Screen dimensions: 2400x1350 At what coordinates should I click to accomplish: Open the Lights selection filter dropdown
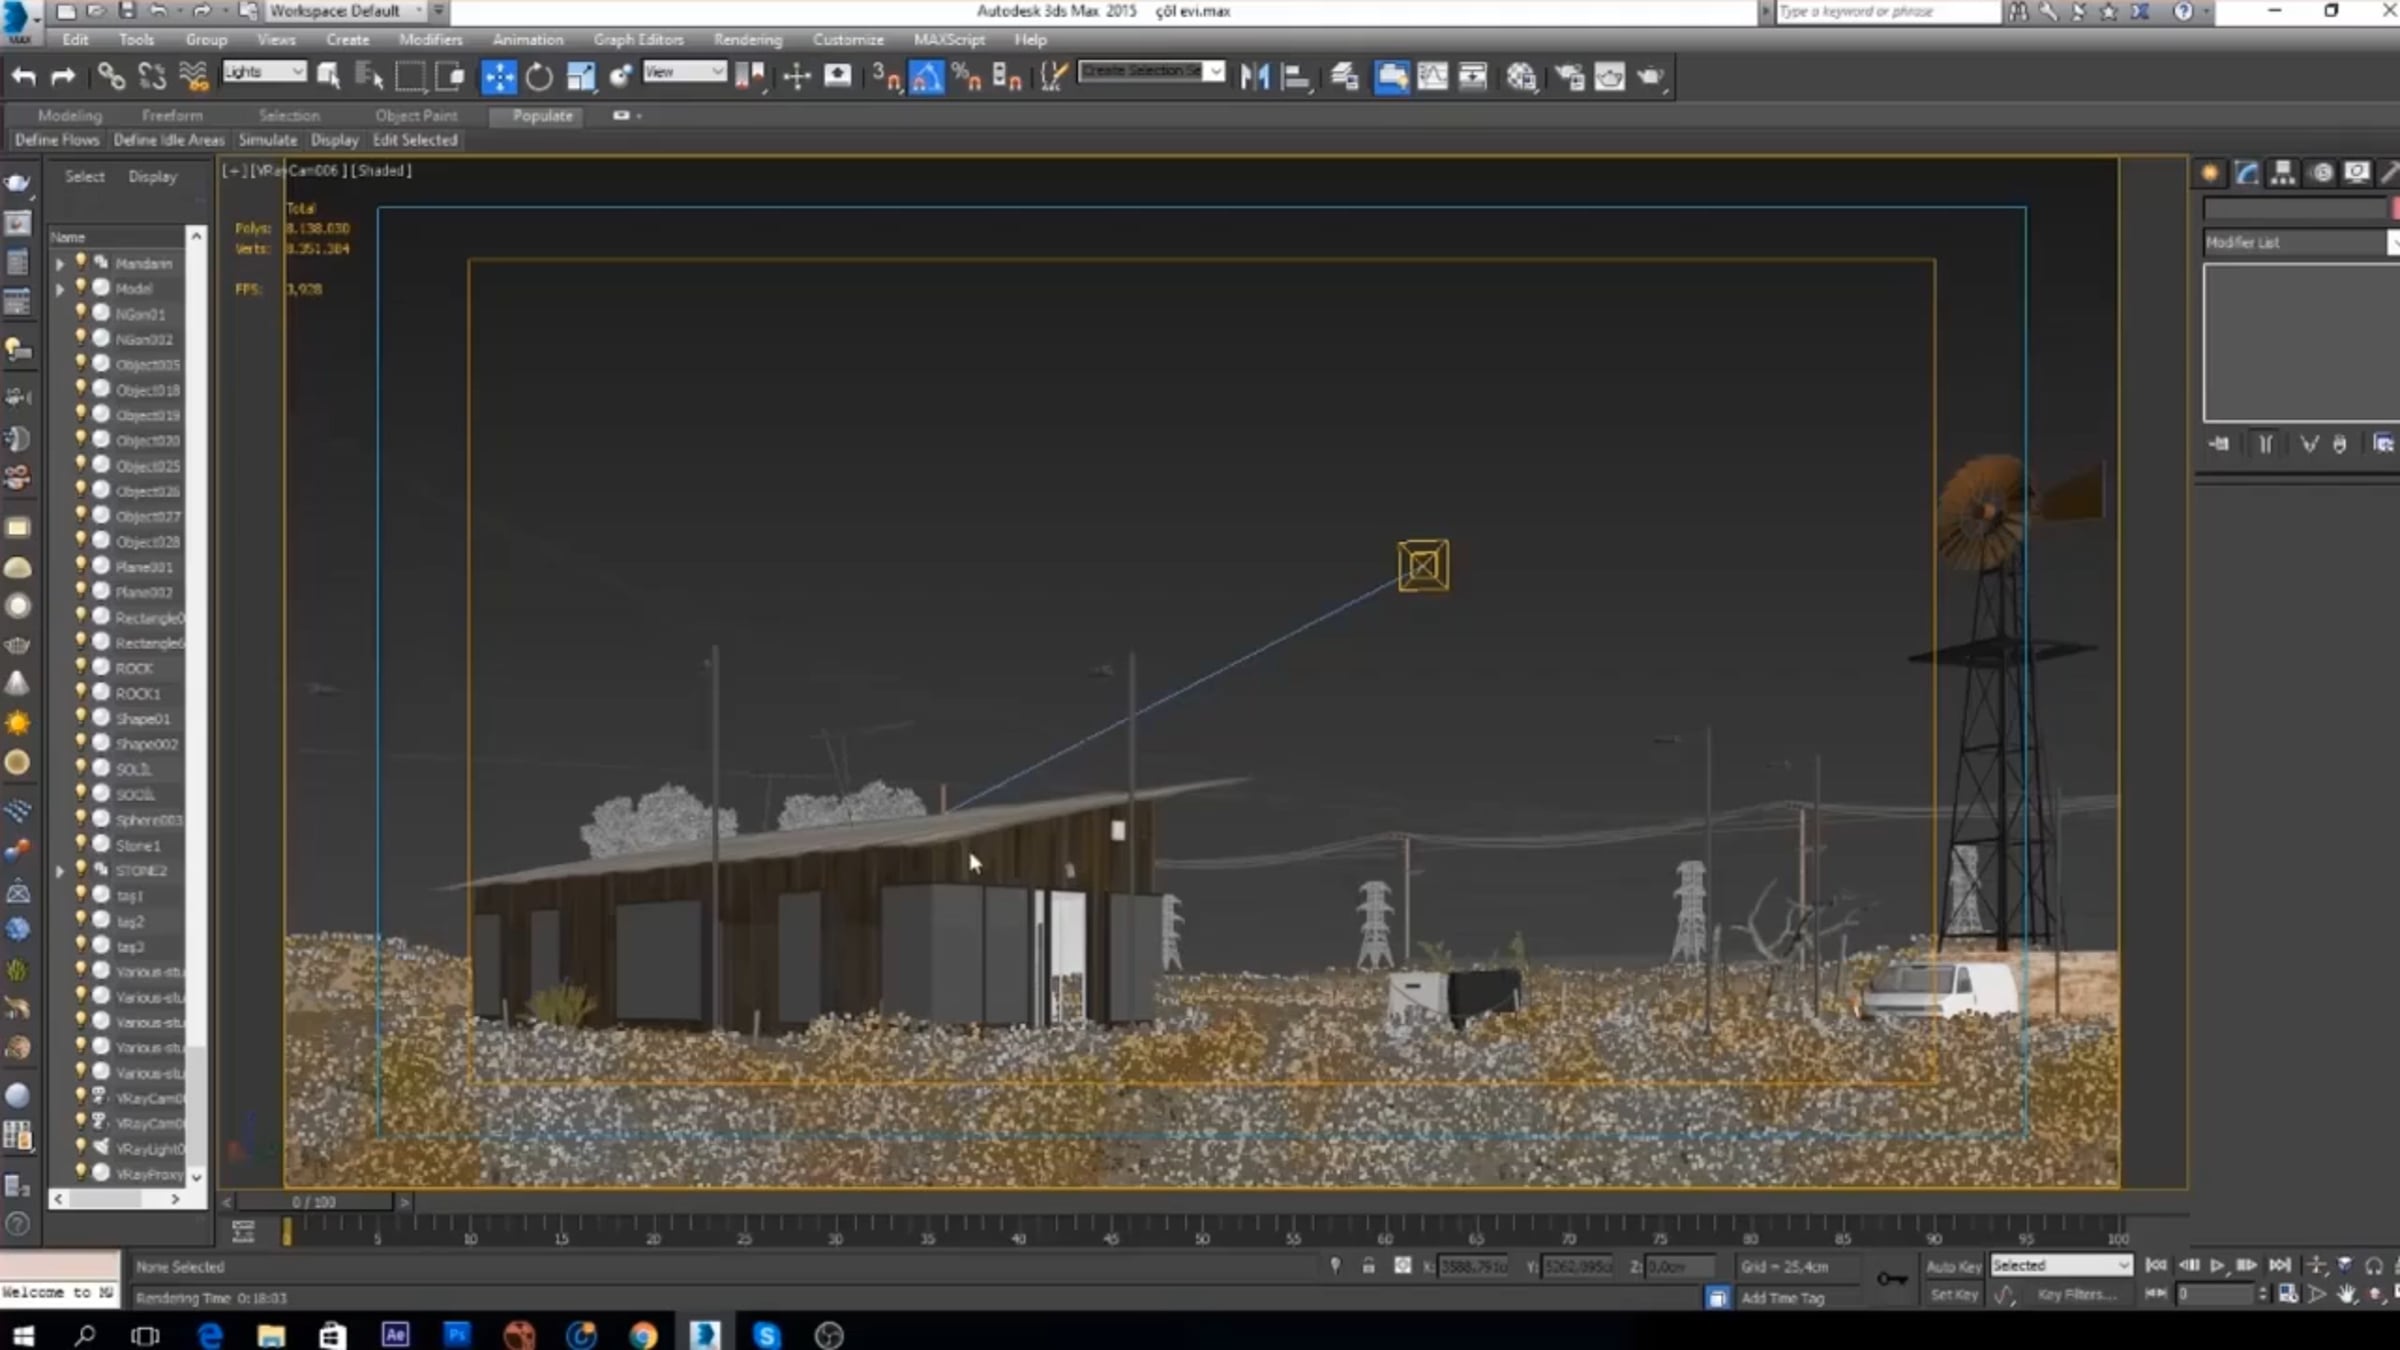(264, 72)
